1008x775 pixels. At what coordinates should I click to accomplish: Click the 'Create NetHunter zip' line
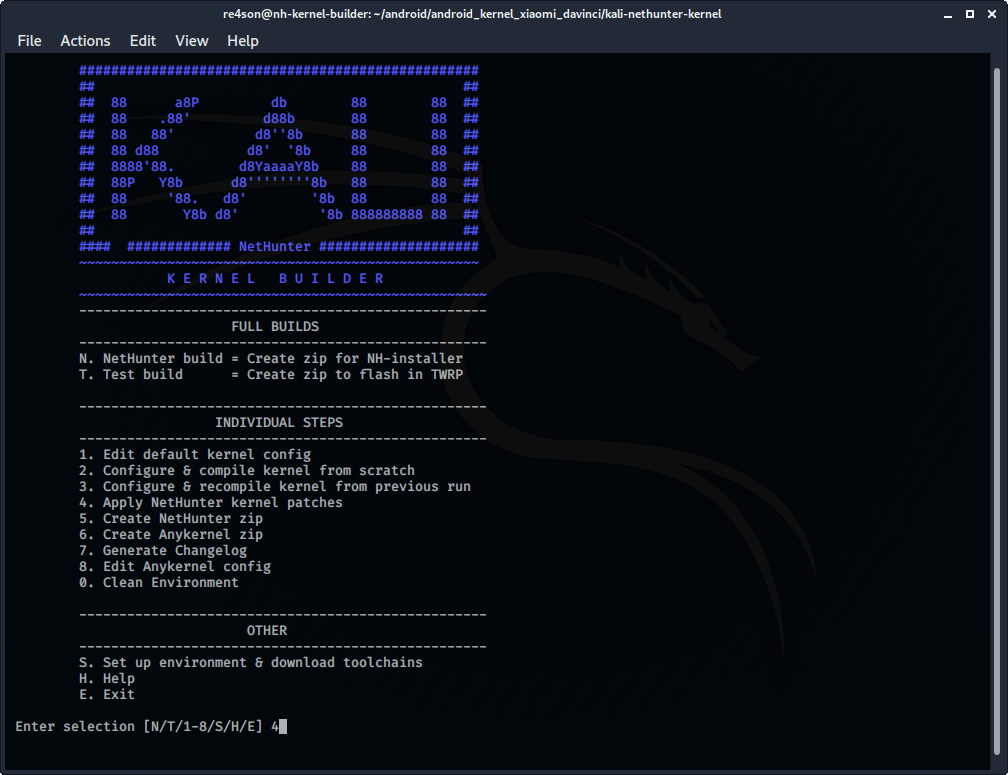click(170, 519)
